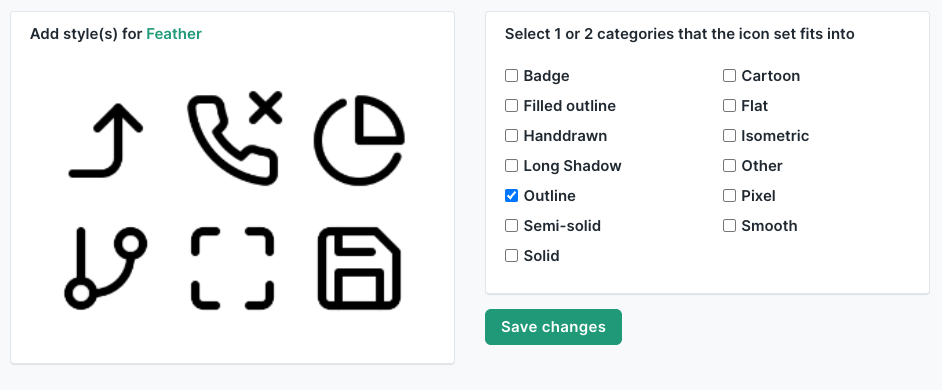The height and width of the screenshot is (390, 942).
Task: Check the Pixel style checkbox
Action: [729, 196]
